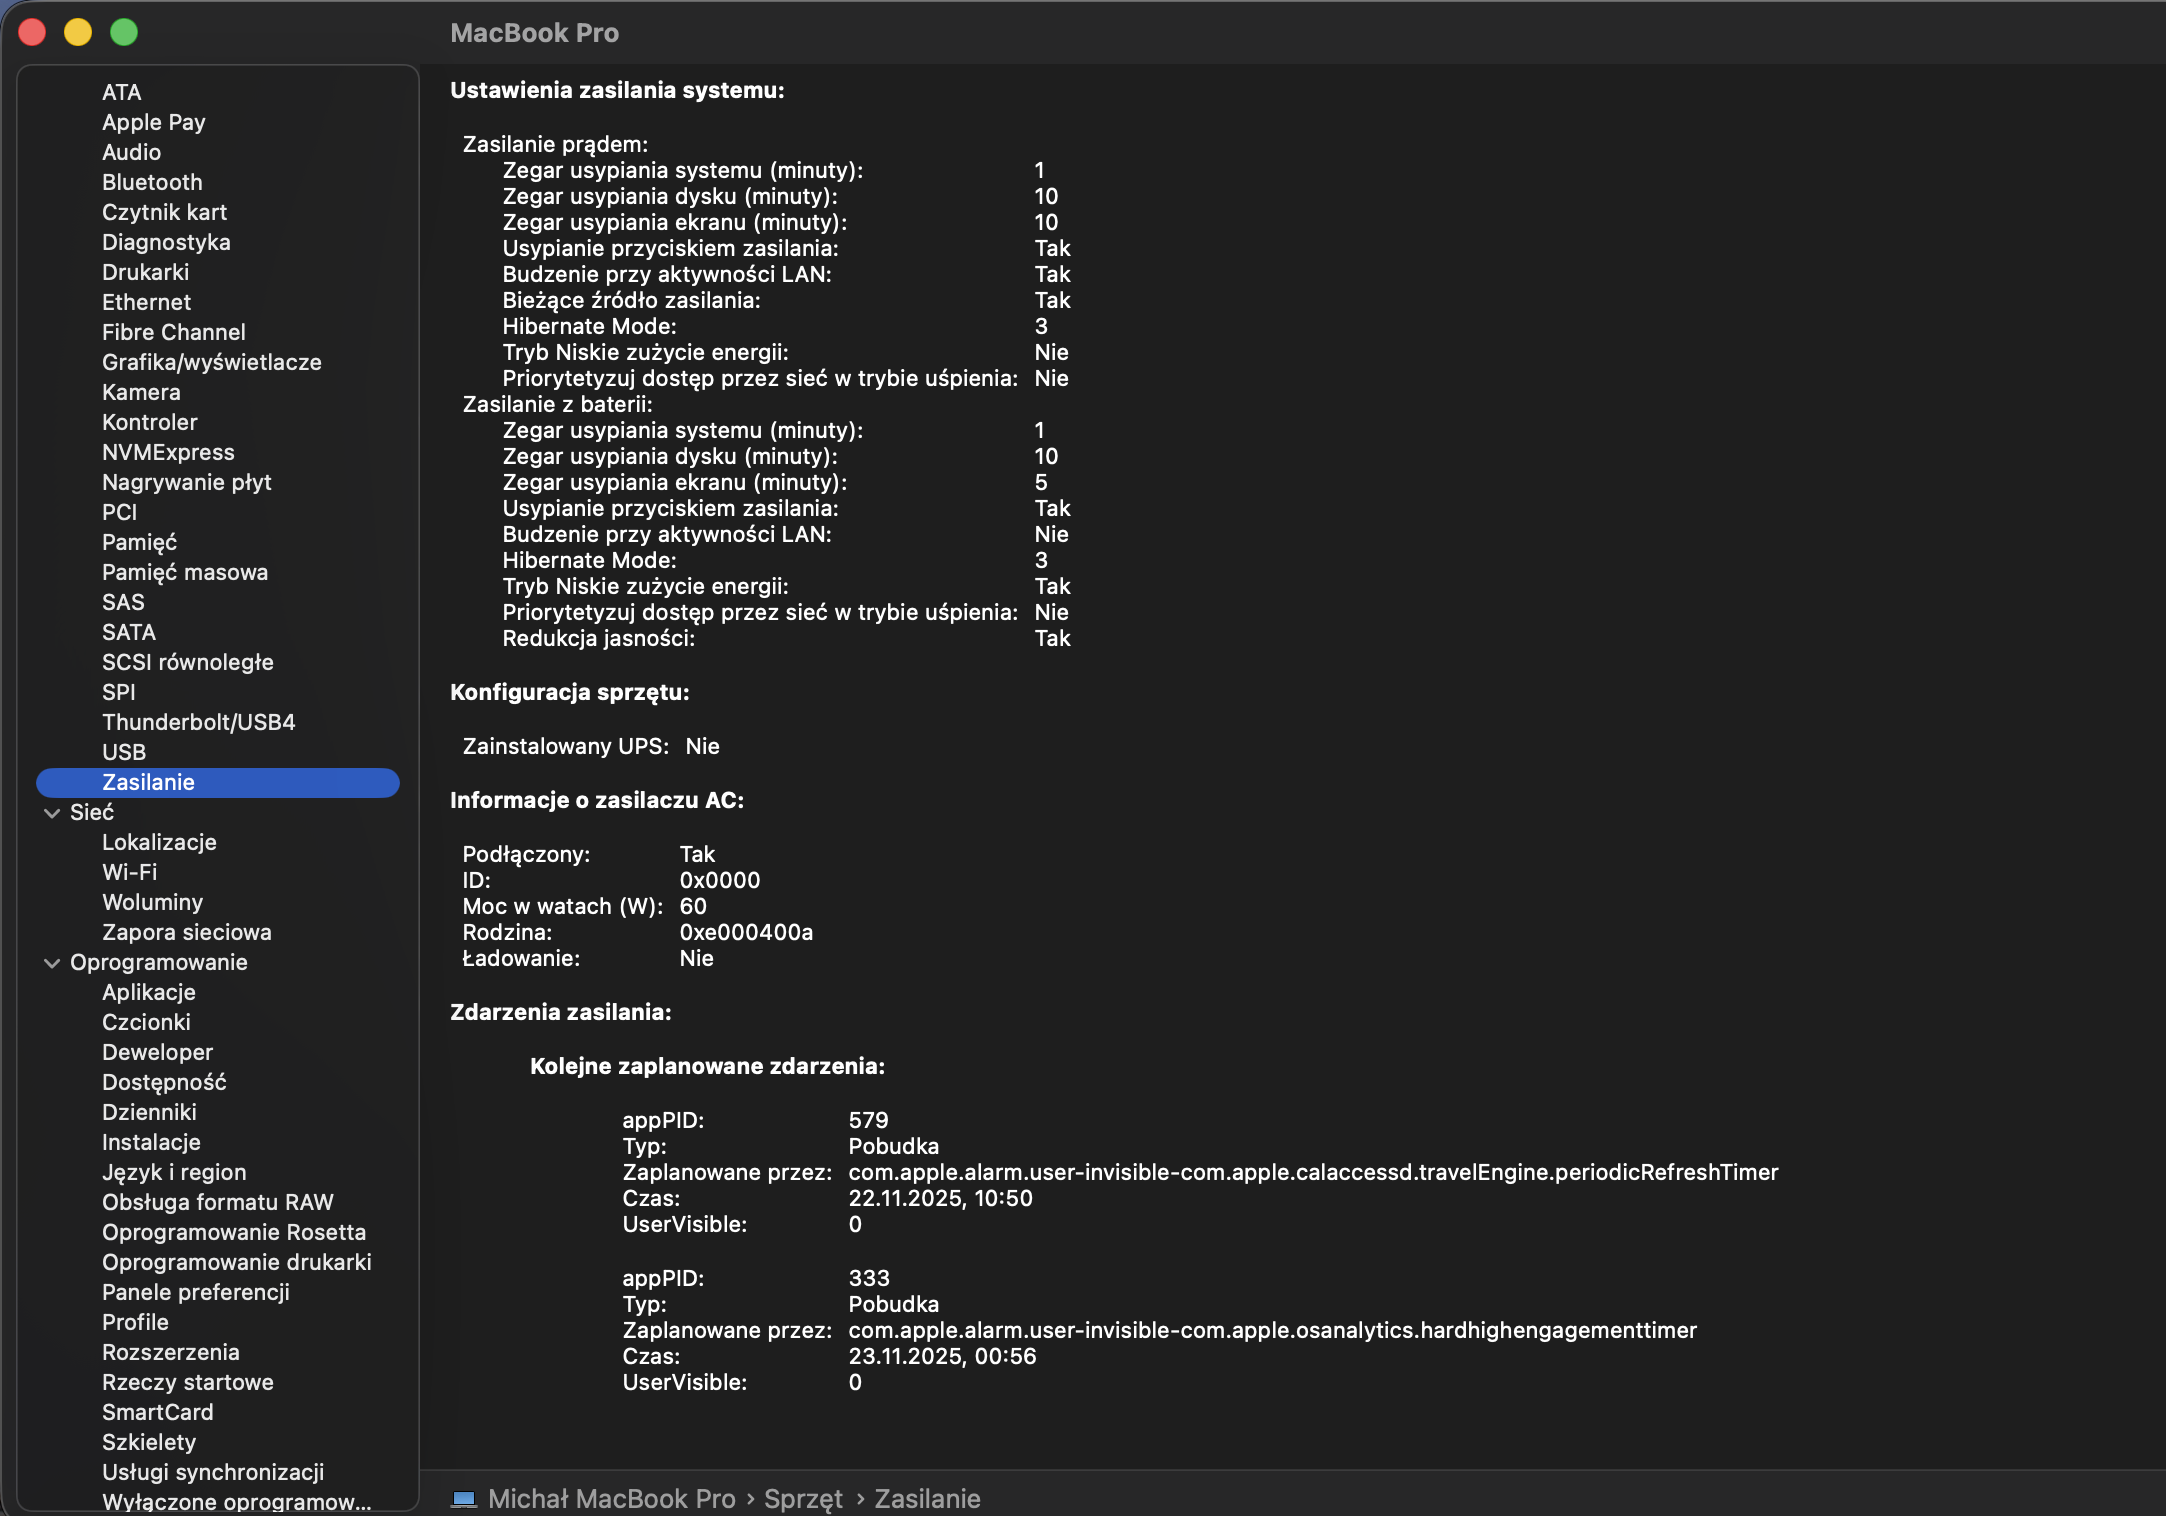Select Grafika/wyświetlacze in the sidebar
The image size is (2166, 1516).
pos(211,362)
